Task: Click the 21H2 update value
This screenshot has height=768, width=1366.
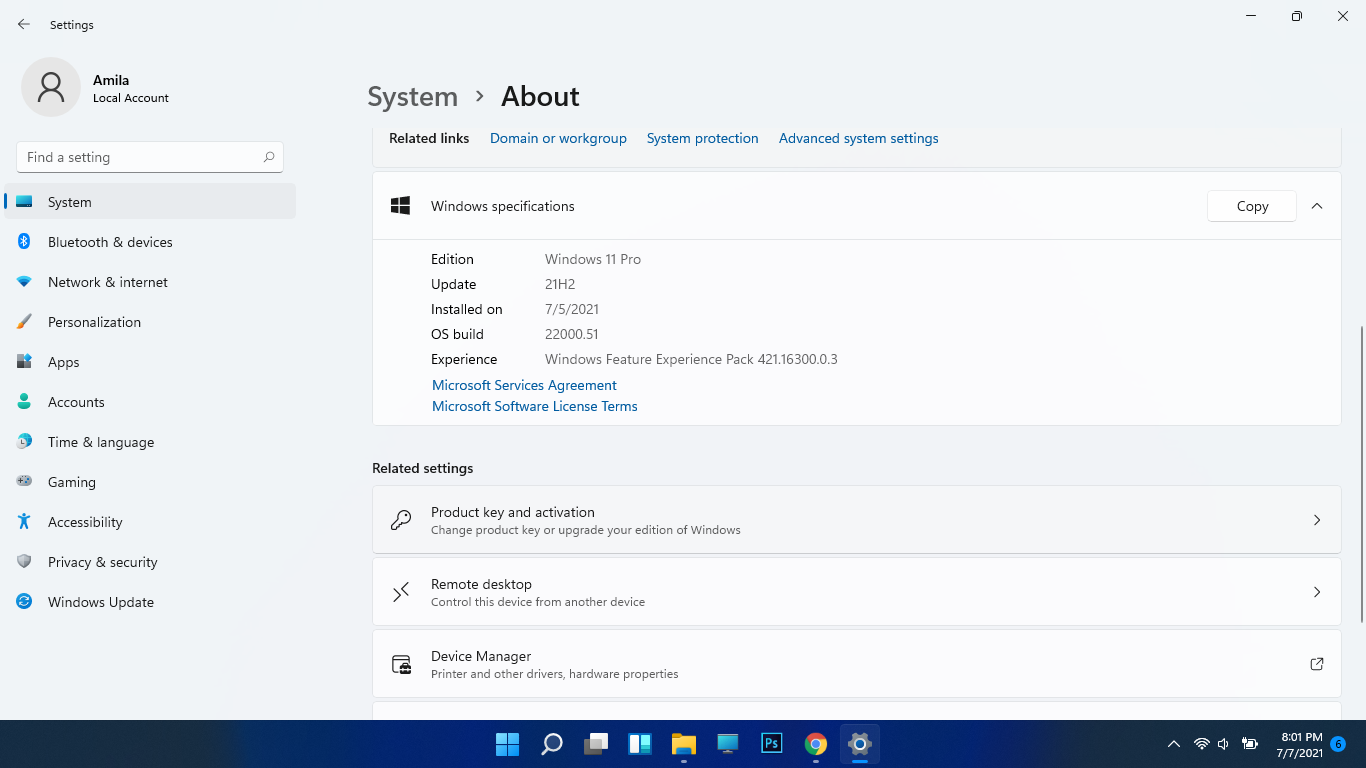Action: point(560,284)
